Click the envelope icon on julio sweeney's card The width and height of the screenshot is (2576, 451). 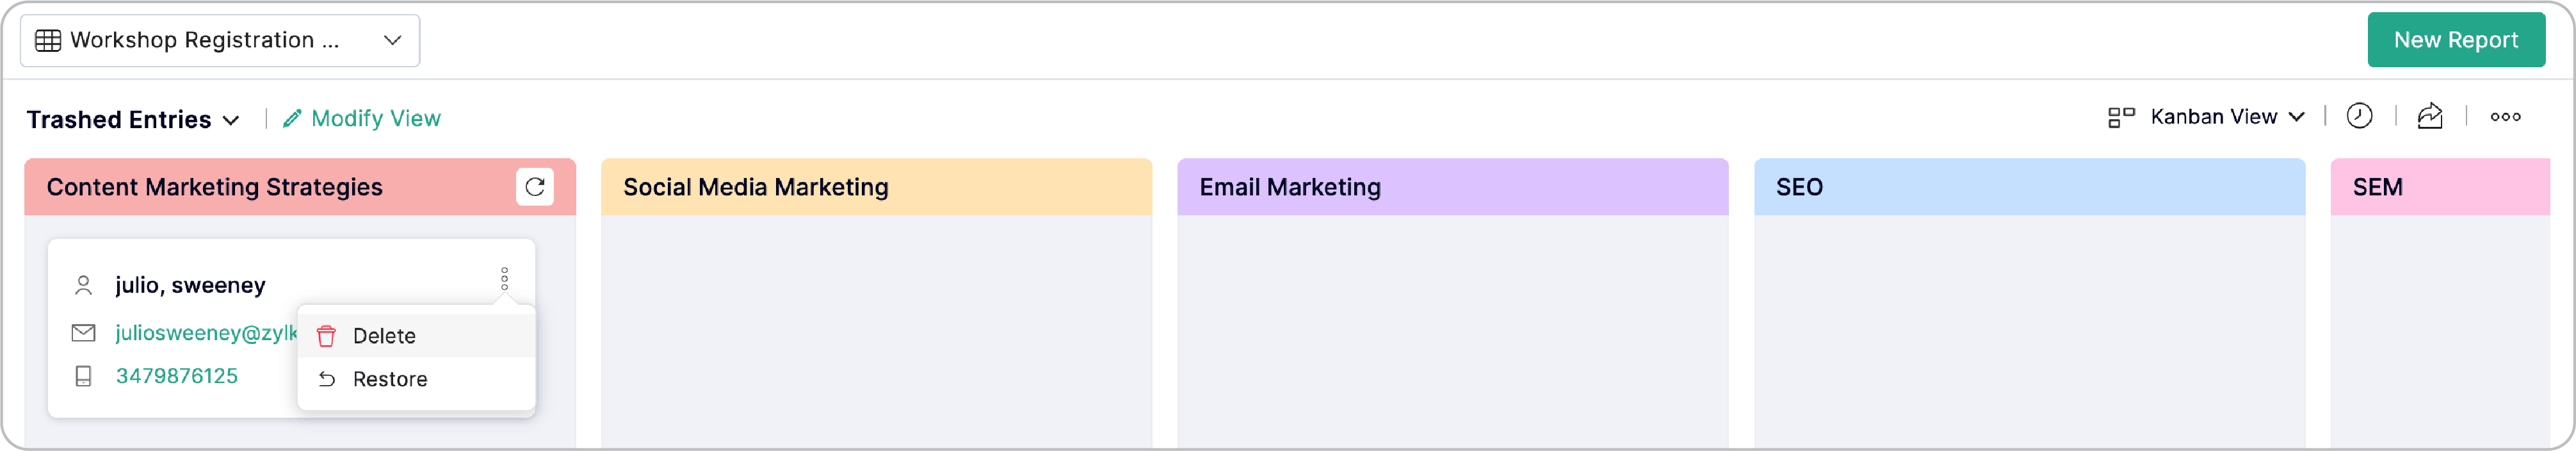(83, 333)
